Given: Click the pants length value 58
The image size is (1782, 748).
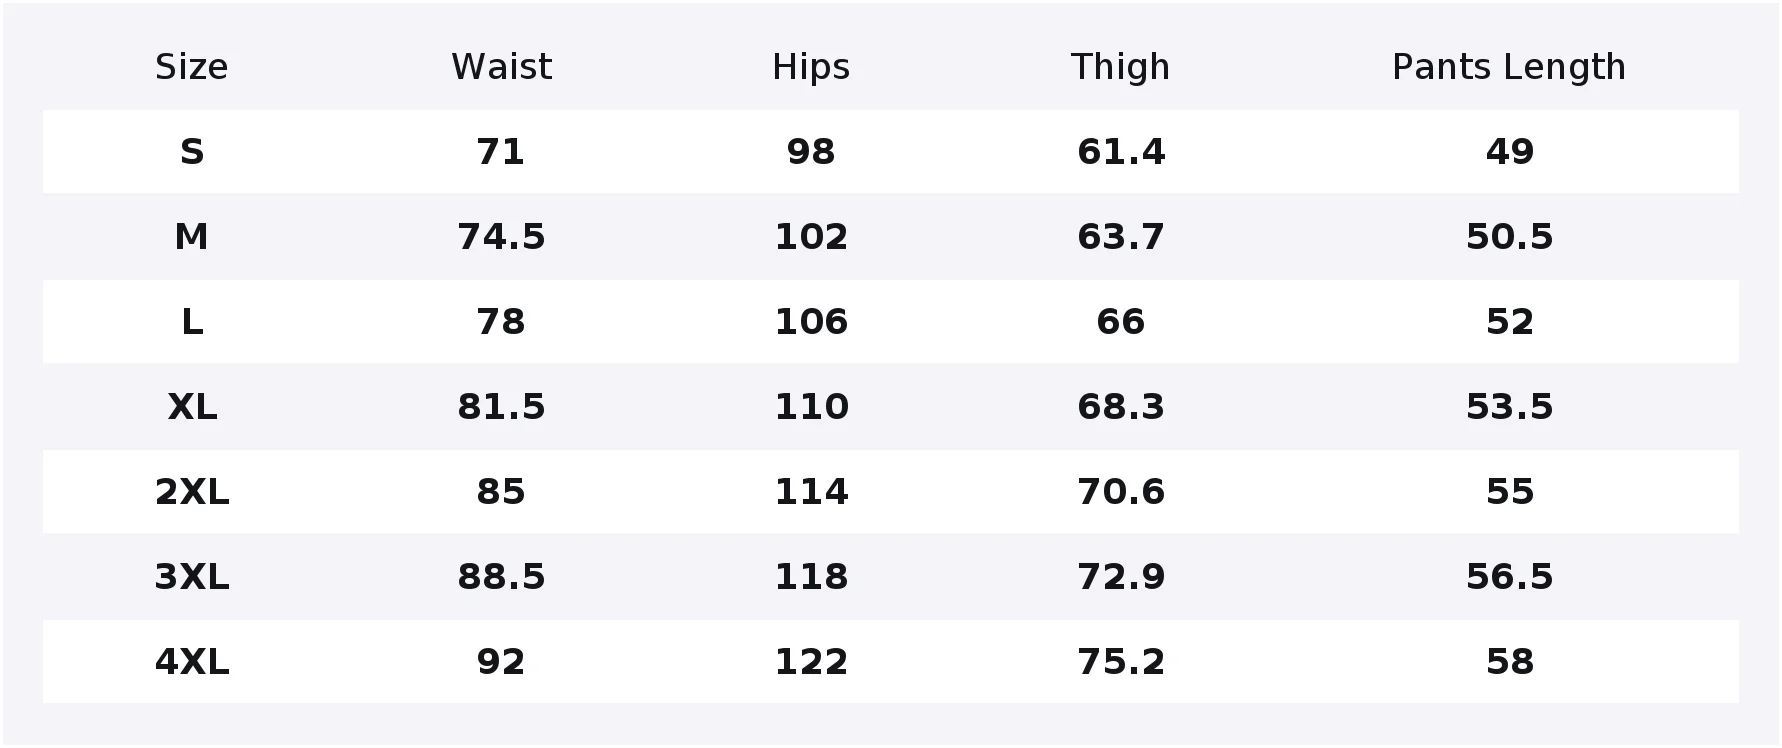Looking at the screenshot, I should tap(1509, 662).
